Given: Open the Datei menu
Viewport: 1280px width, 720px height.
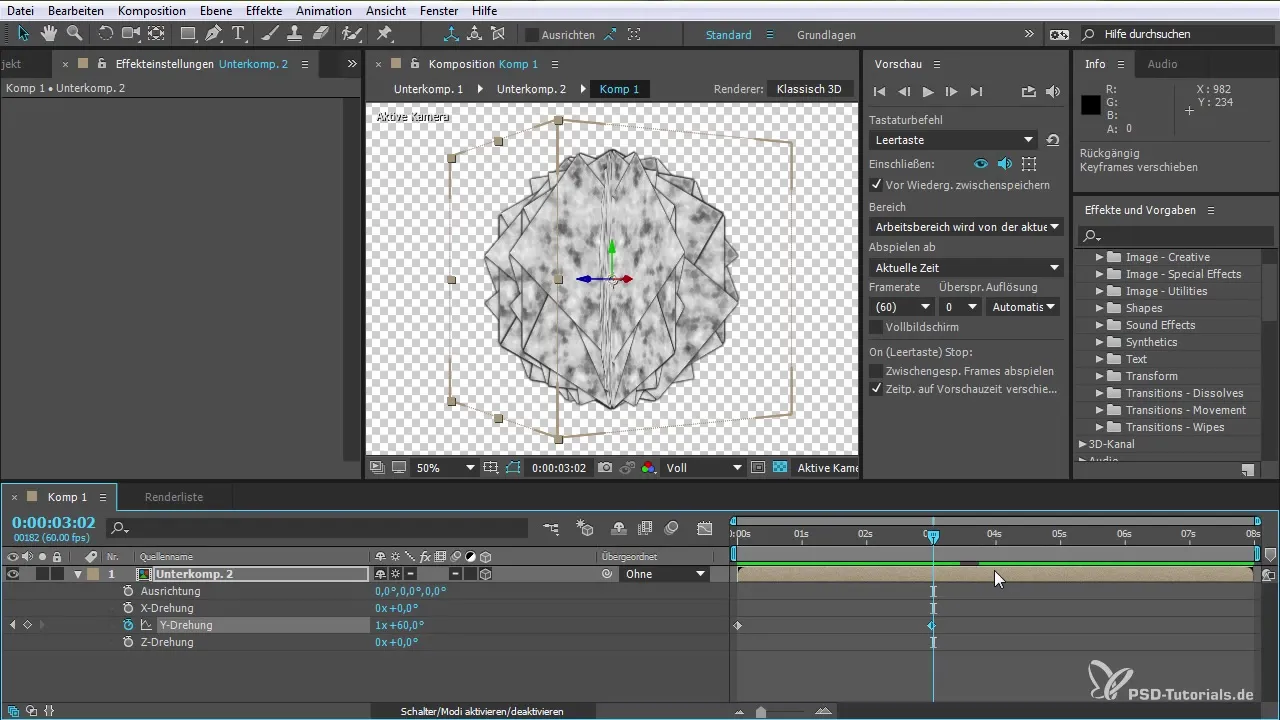Looking at the screenshot, I should [20, 10].
